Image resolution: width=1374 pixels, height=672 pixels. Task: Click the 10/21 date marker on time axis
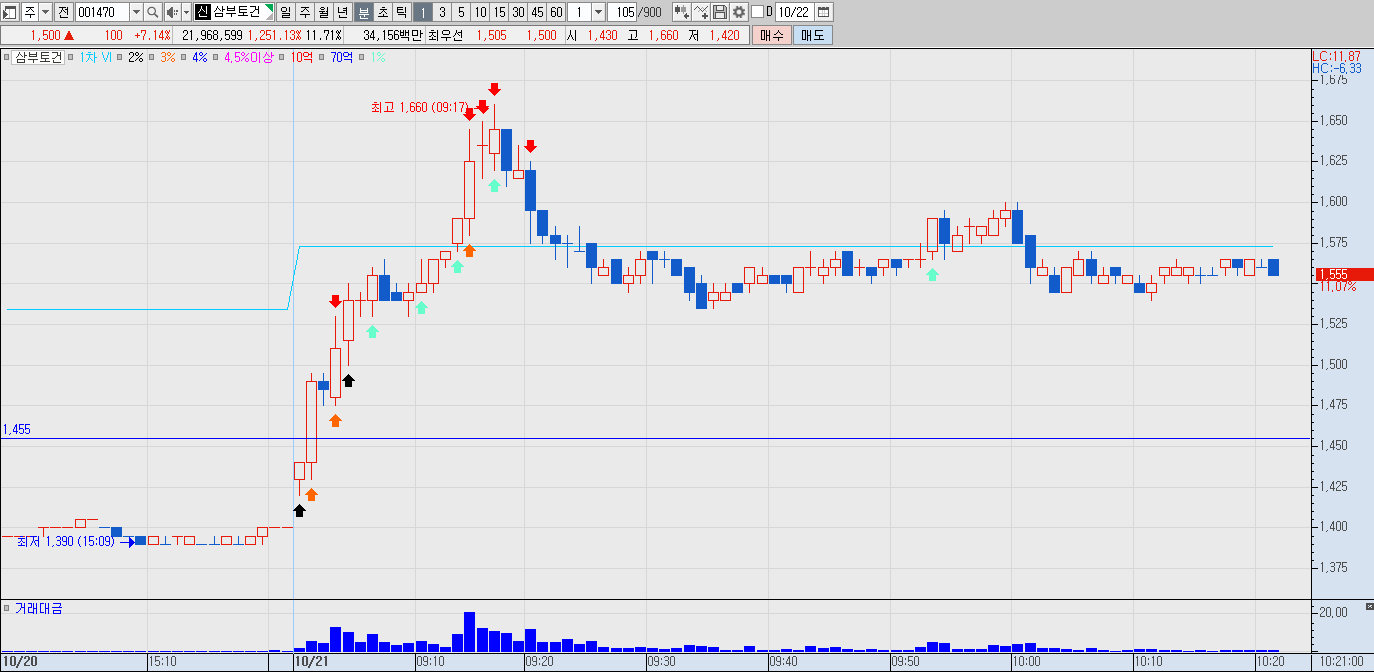(x=312, y=662)
